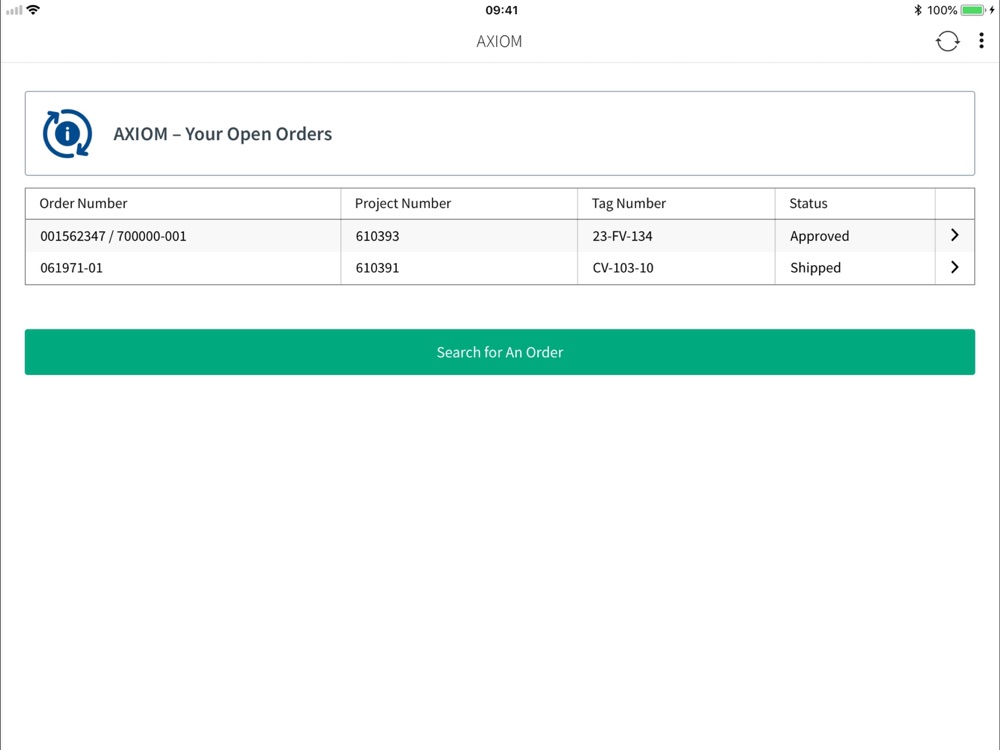
Task: Select tag number CV-103-10 cell
Action: pos(623,268)
